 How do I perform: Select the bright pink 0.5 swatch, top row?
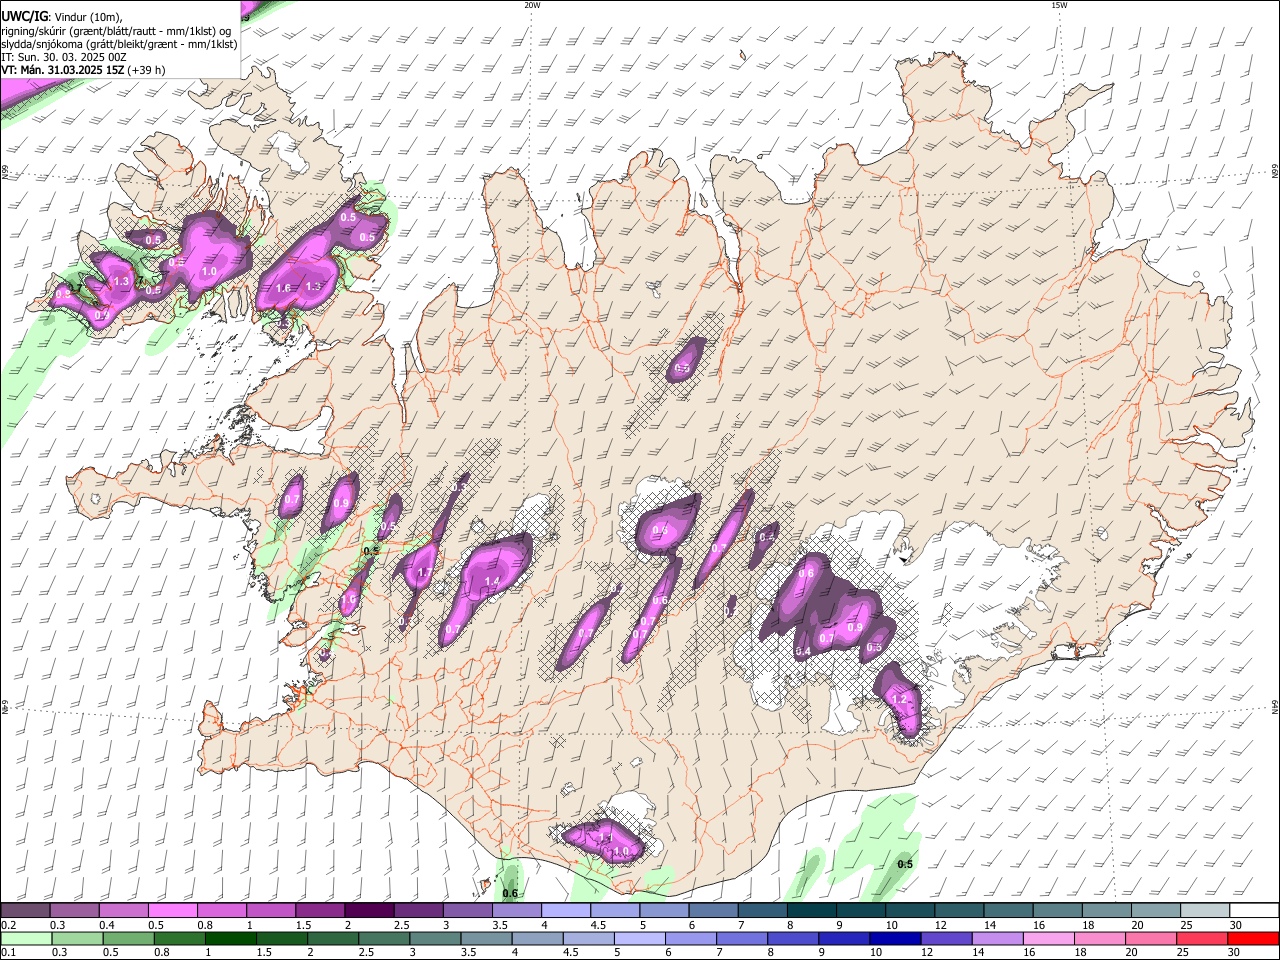[x=172, y=911]
